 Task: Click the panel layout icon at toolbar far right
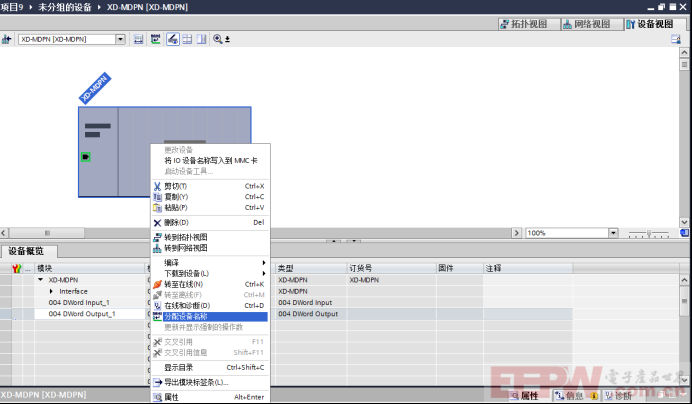coord(676,39)
